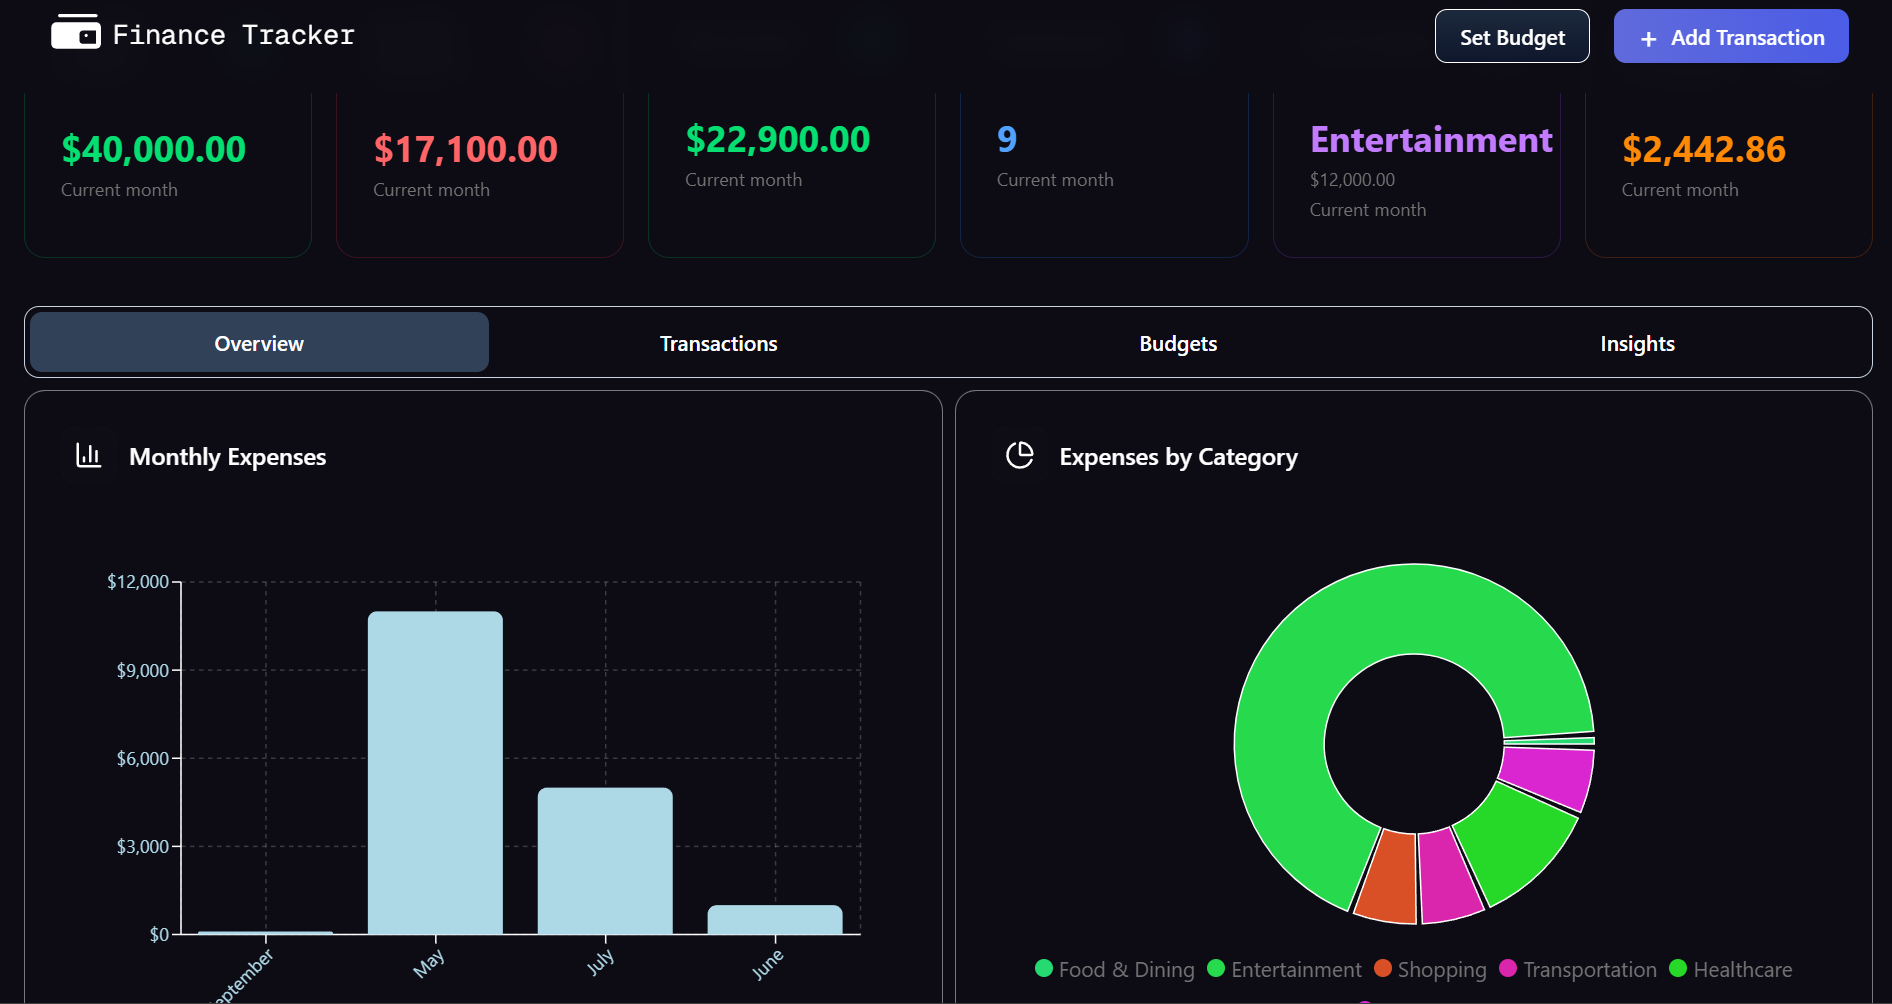This screenshot has height=1004, width=1892.
Task: Click the Expenses by Category pie chart icon
Action: coord(1020,455)
